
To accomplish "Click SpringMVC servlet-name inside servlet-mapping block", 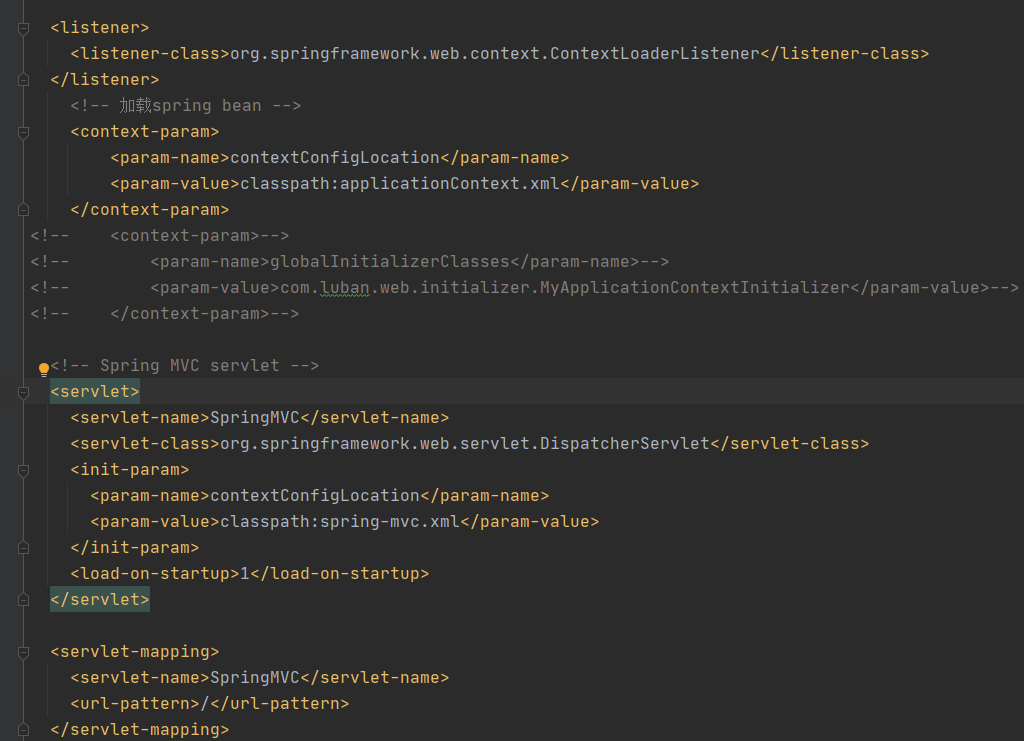I will (255, 678).
